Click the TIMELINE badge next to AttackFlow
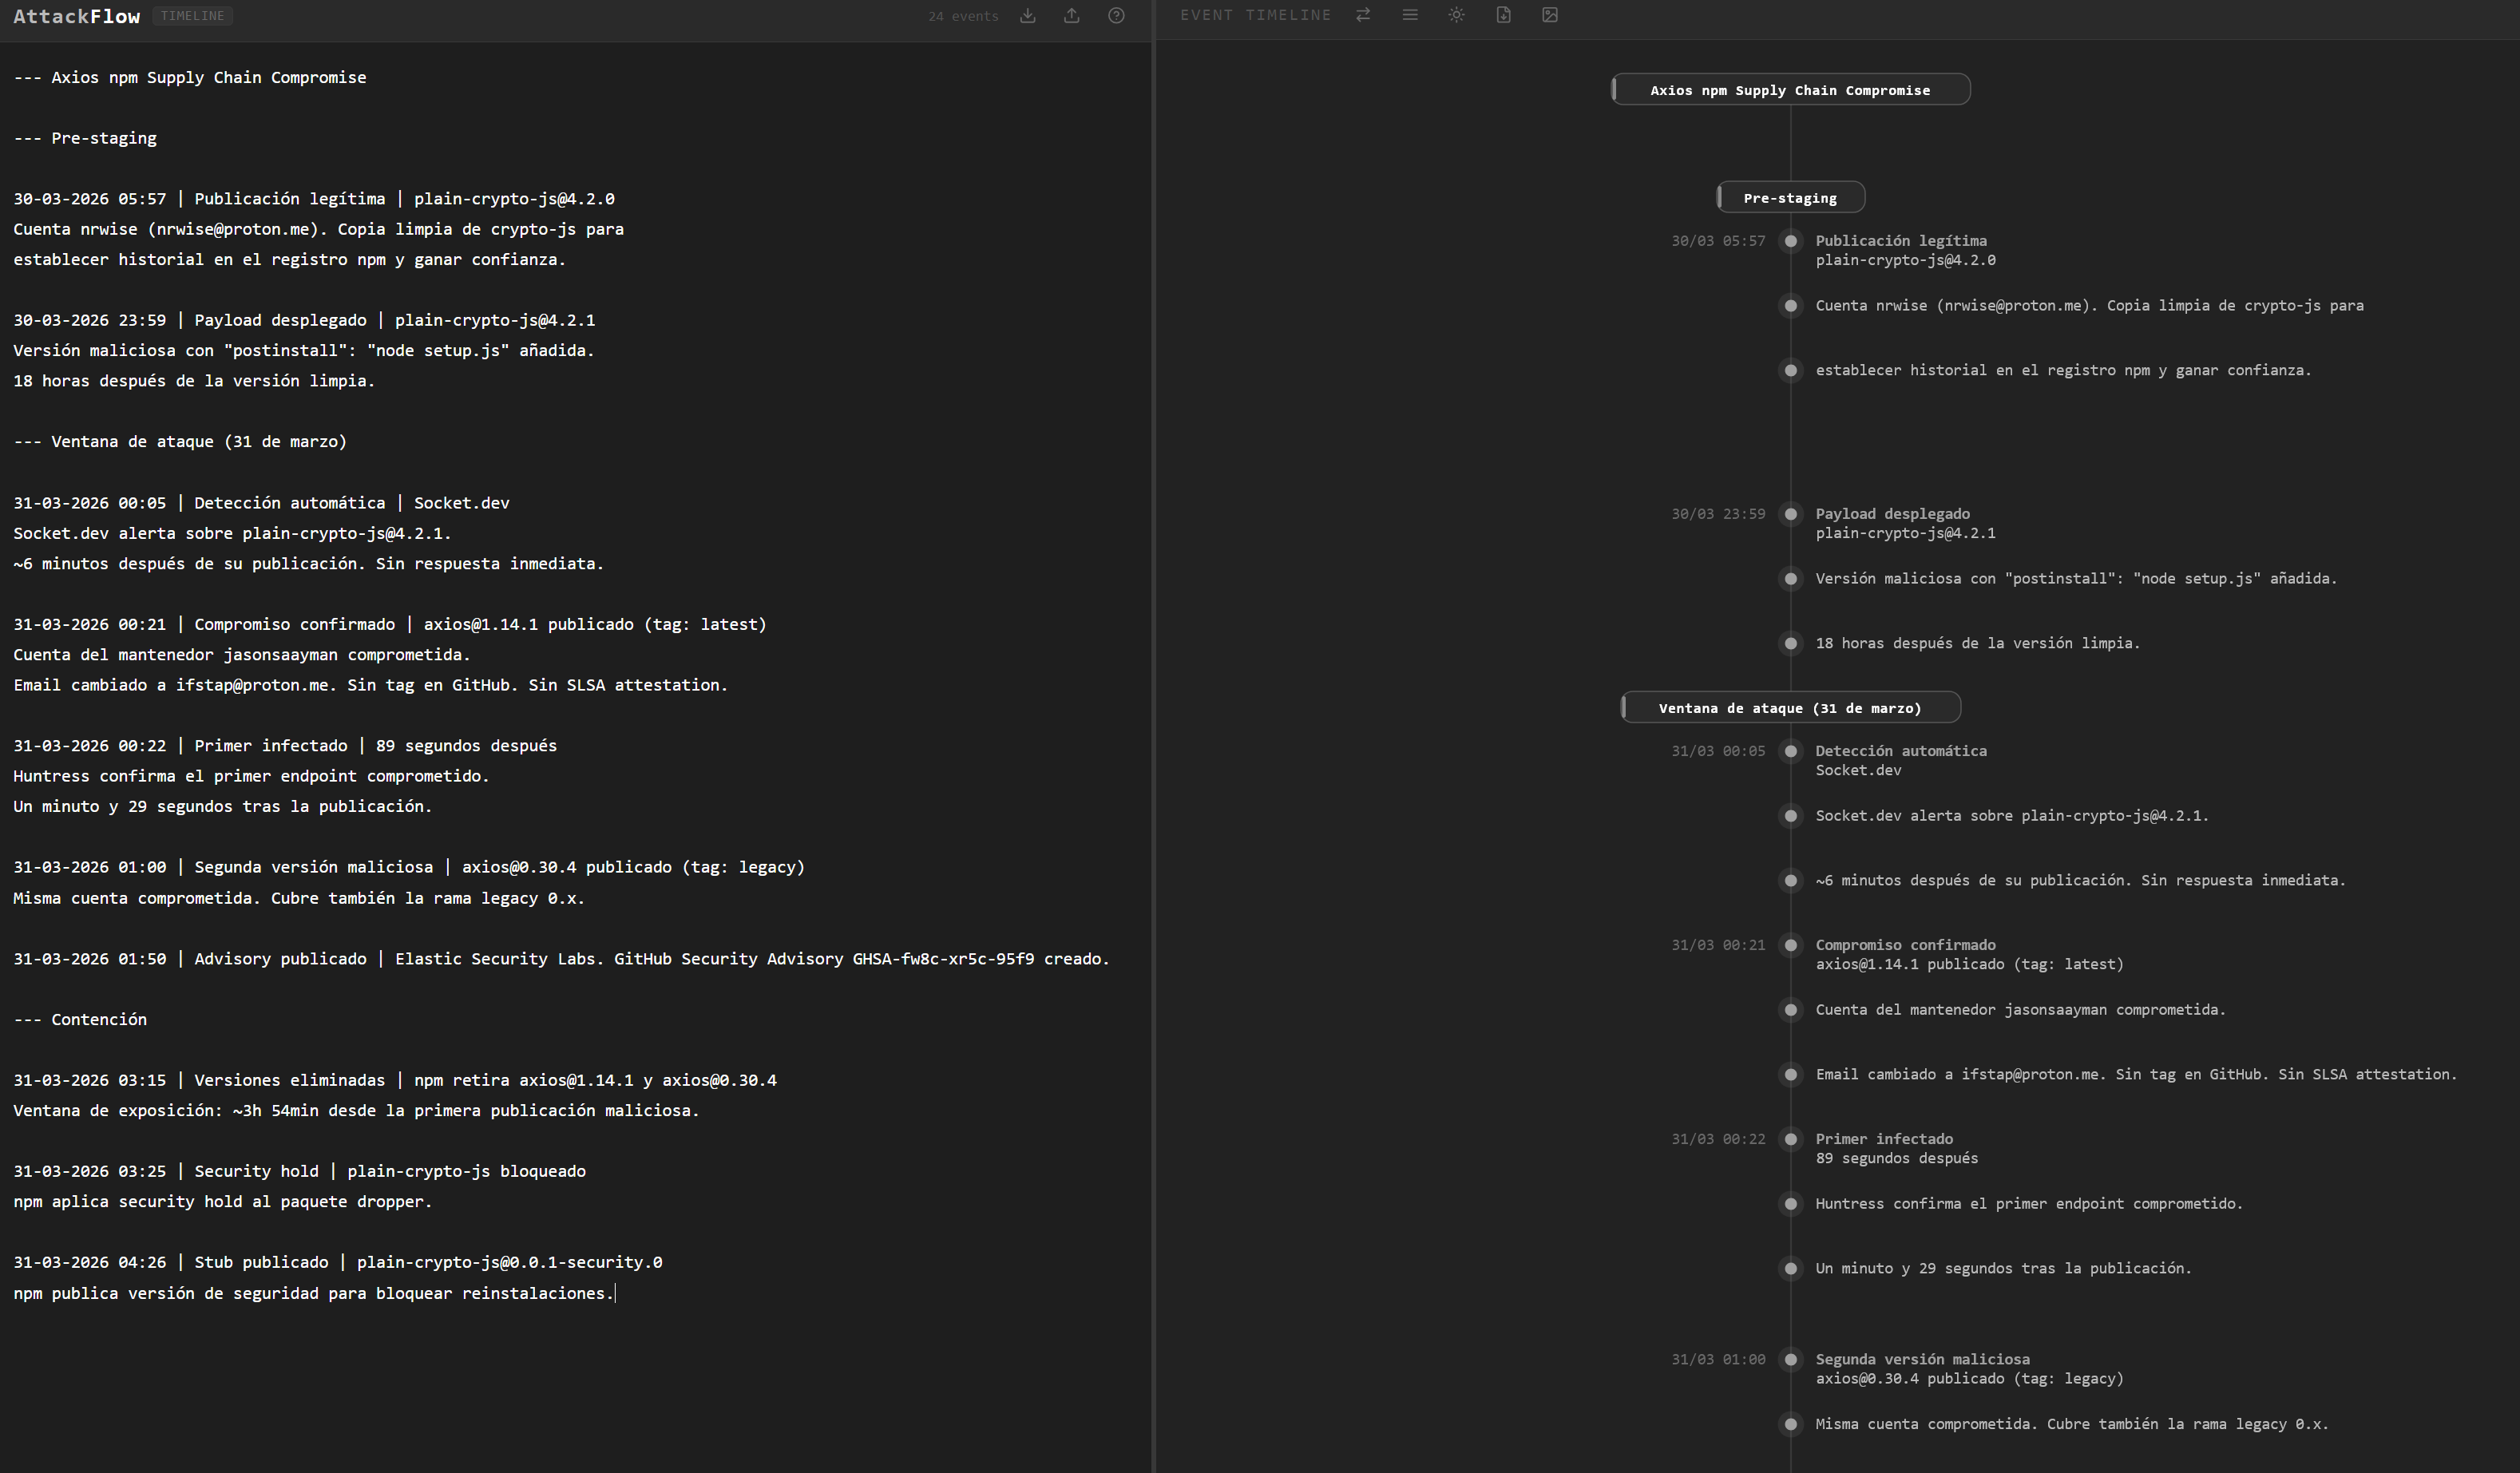Image resolution: width=2520 pixels, height=1473 pixels. (192, 16)
